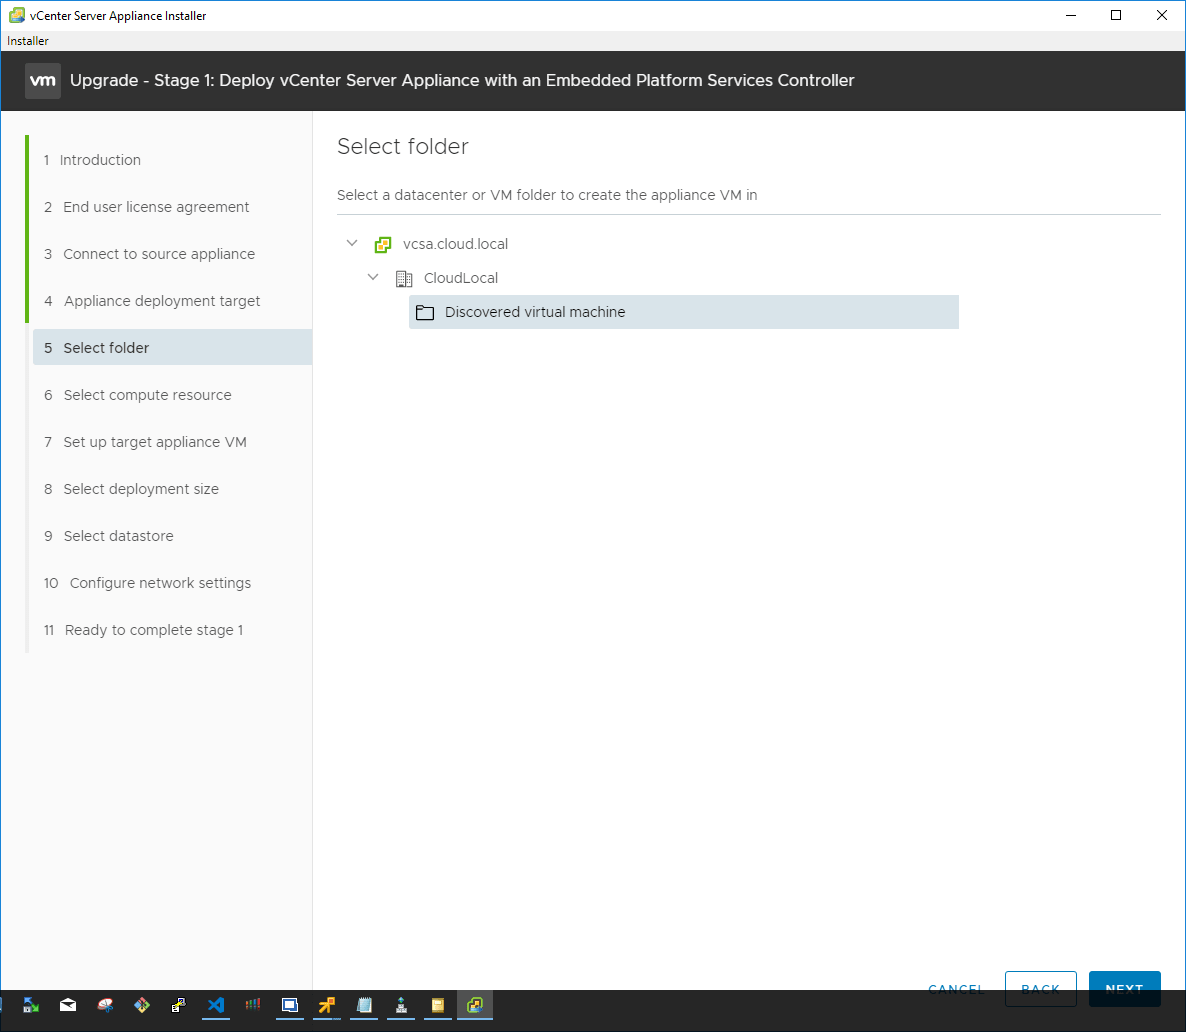This screenshot has height=1032, width=1186.
Task: Open the colored bars monitor icon in taskbar
Action: coord(253,1005)
